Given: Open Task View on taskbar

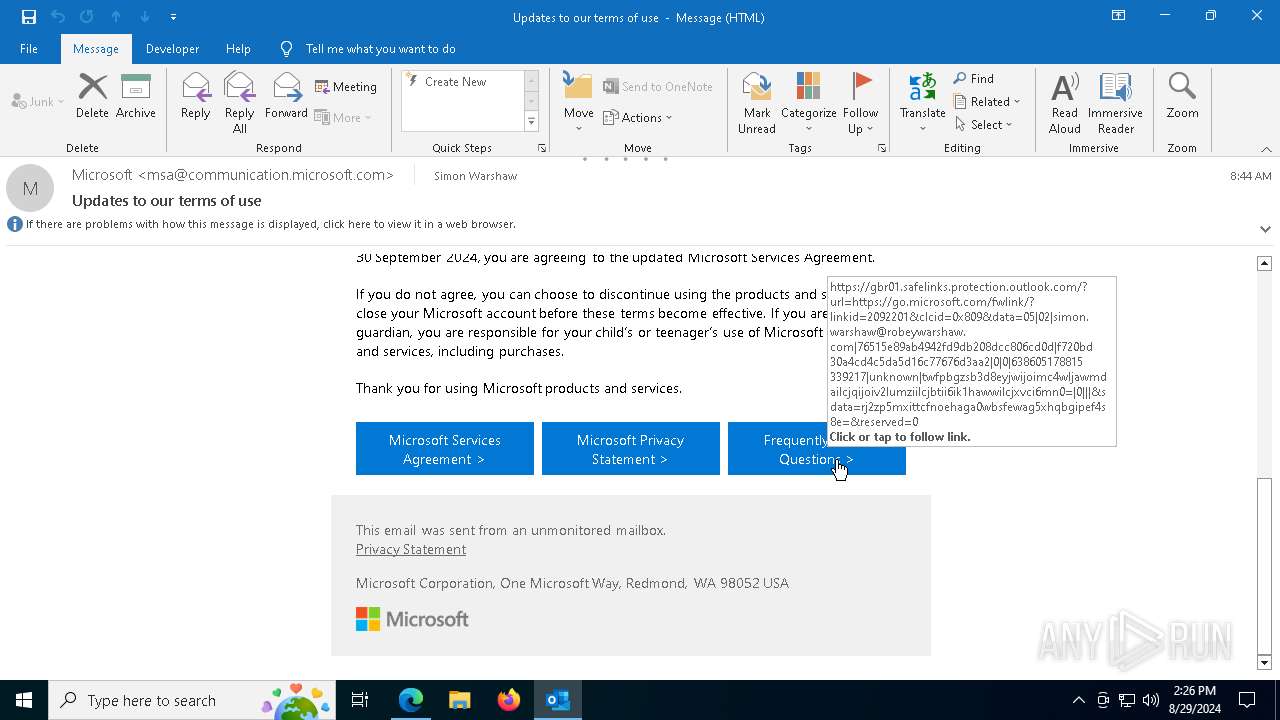Looking at the screenshot, I should coord(360,700).
